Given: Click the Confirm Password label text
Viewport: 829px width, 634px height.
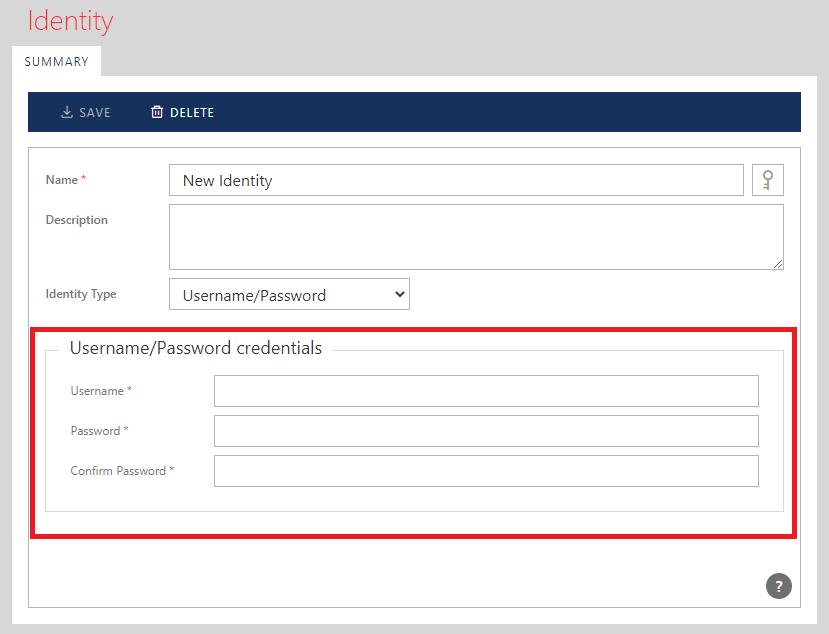Looking at the screenshot, I should [118, 471].
